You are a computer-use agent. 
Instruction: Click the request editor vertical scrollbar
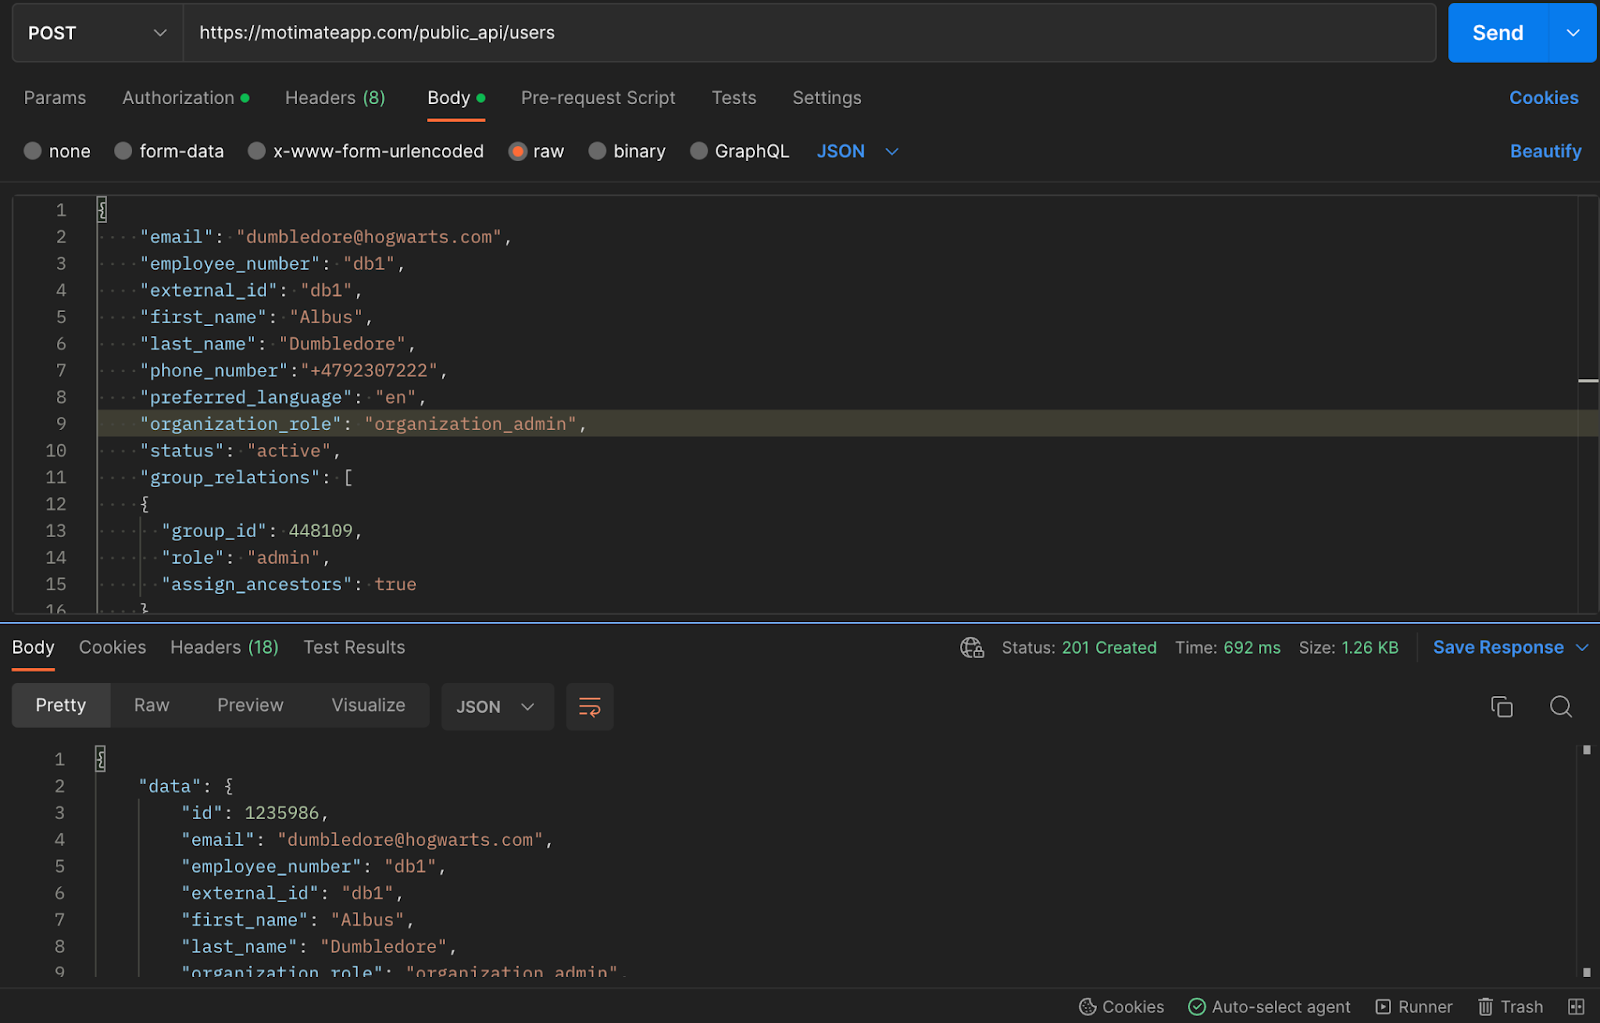click(x=1587, y=404)
